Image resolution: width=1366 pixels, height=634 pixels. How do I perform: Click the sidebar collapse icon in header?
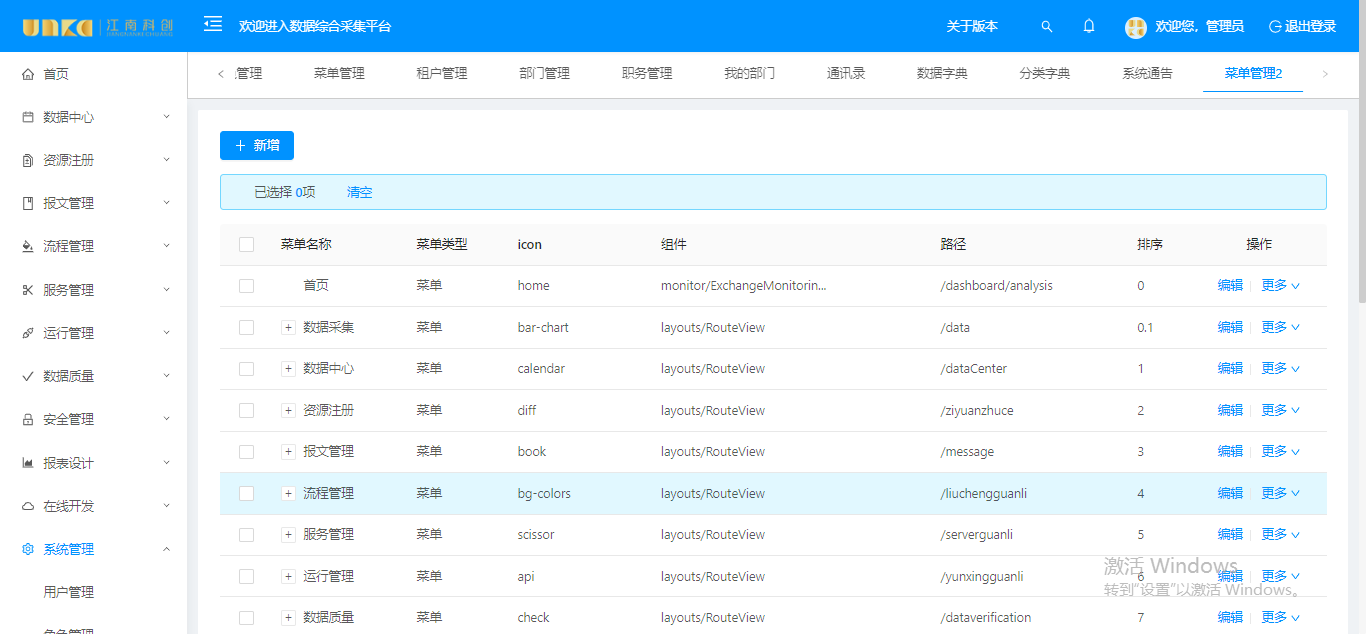point(213,24)
